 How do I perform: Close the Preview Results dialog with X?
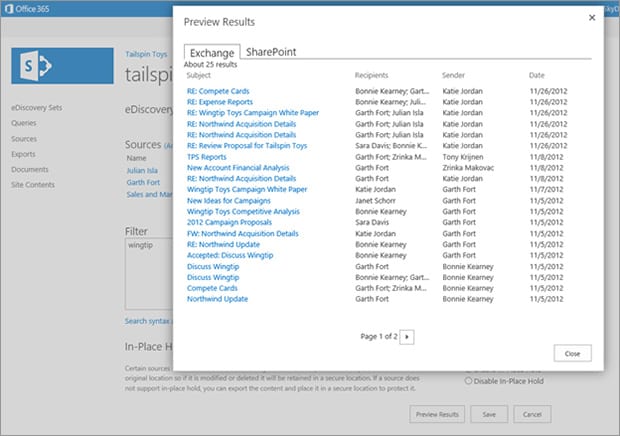point(592,17)
